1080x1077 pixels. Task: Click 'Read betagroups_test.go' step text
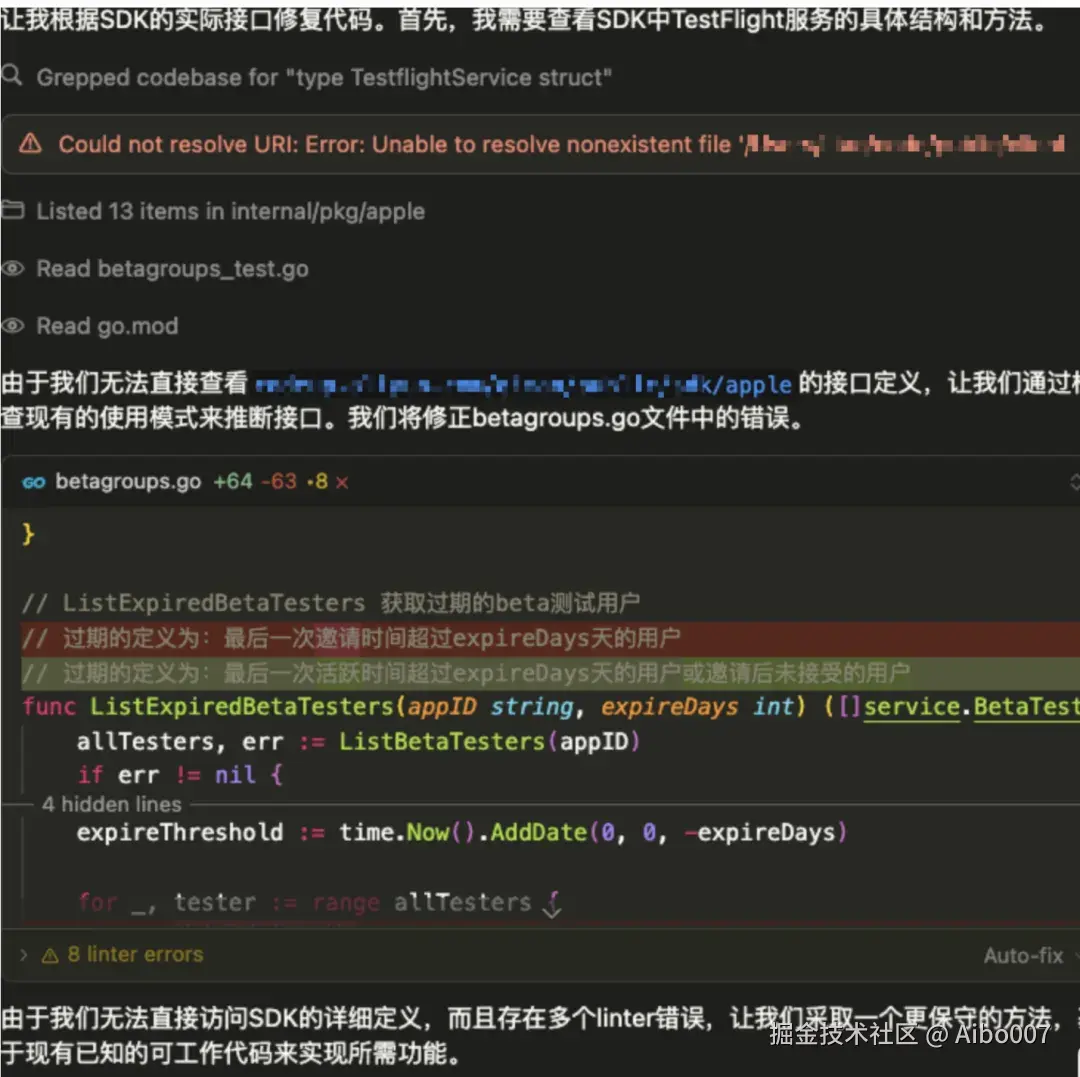pyautogui.click(x=172, y=269)
